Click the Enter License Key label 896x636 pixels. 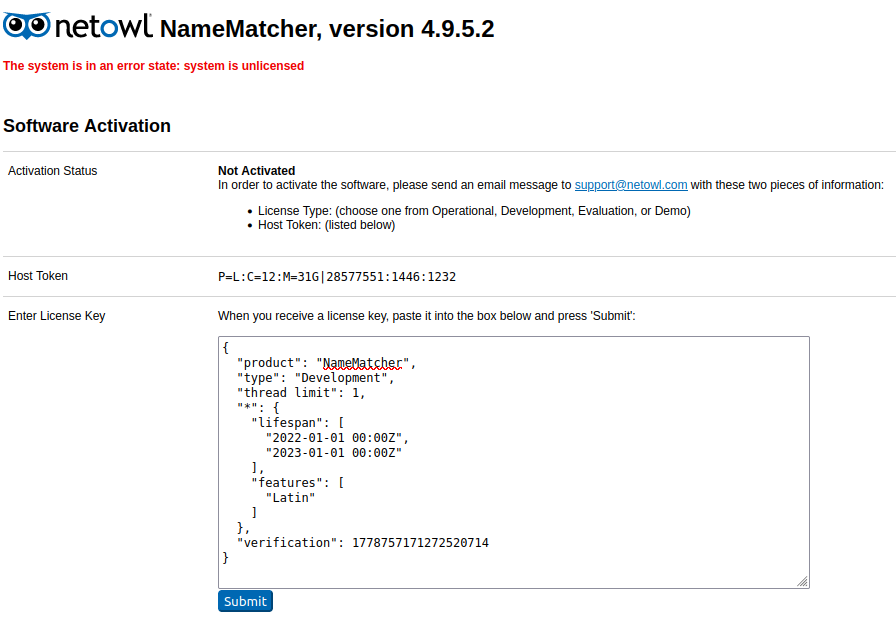56,316
